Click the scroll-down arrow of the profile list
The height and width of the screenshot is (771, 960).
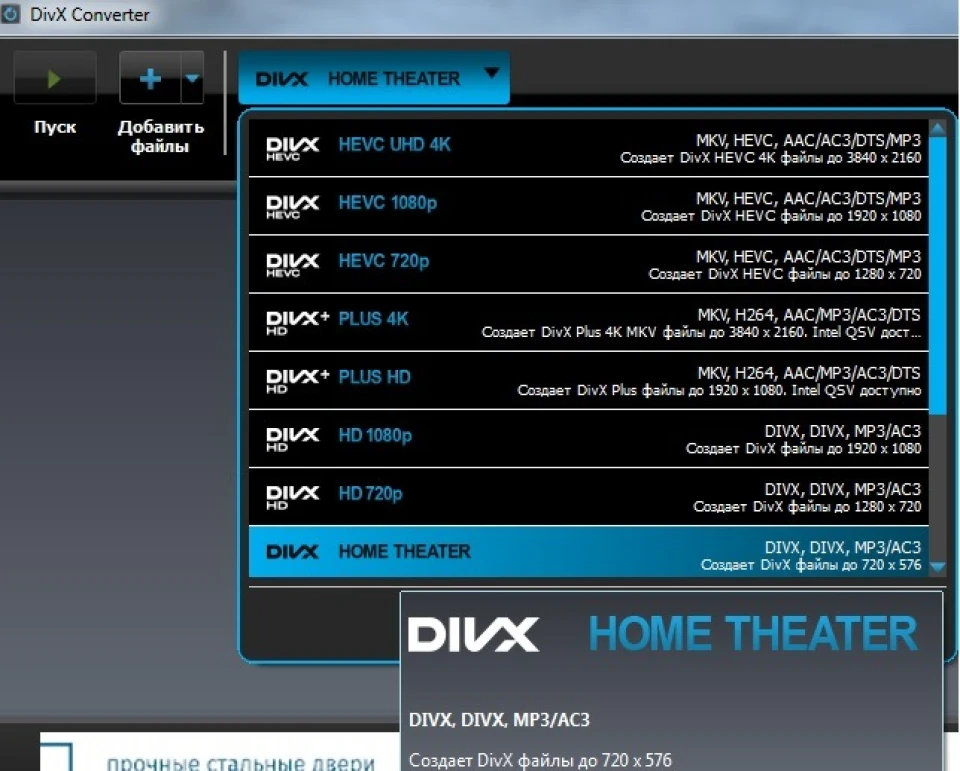[937, 567]
